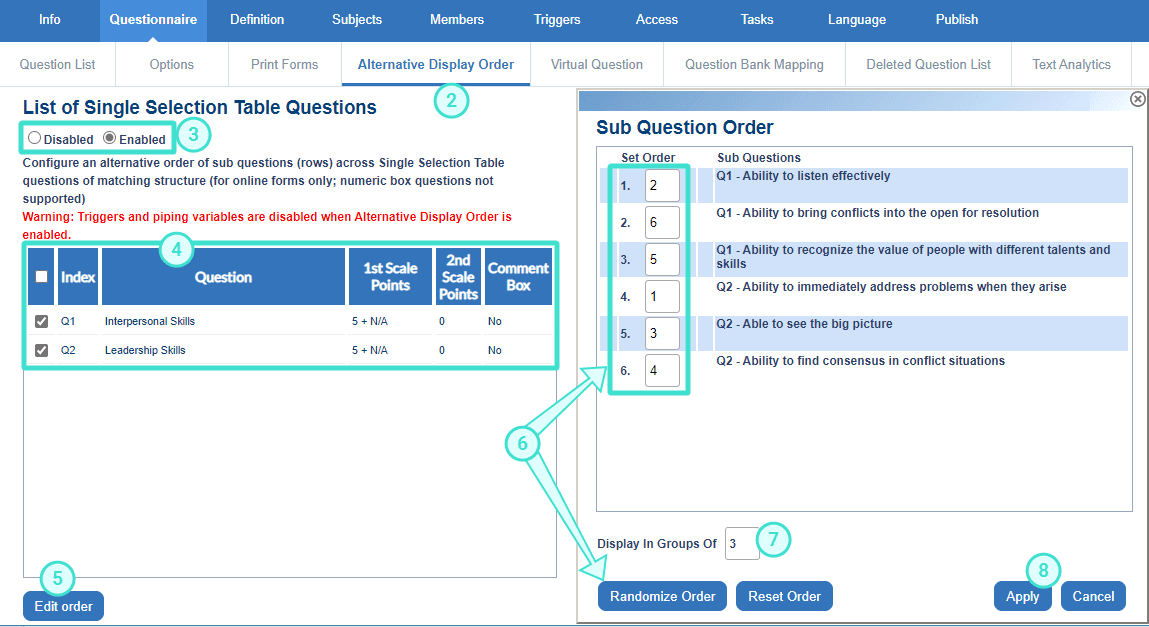Click the Reset Order button
Screen dimensions: 1149x627
pos(784,597)
